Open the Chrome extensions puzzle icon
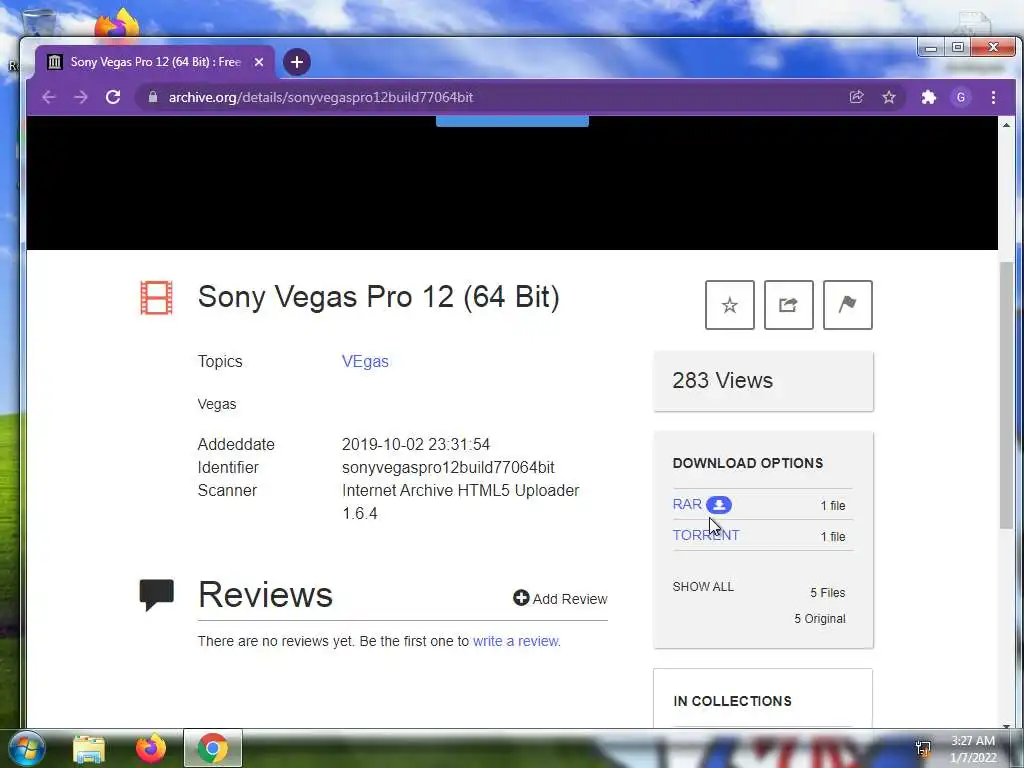The width and height of the screenshot is (1024, 768). tap(928, 97)
